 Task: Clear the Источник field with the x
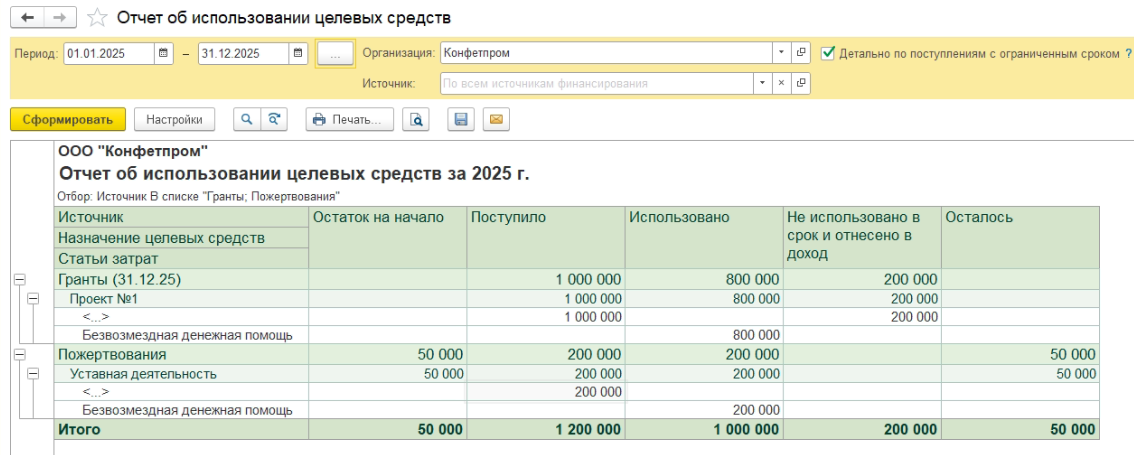(x=782, y=84)
